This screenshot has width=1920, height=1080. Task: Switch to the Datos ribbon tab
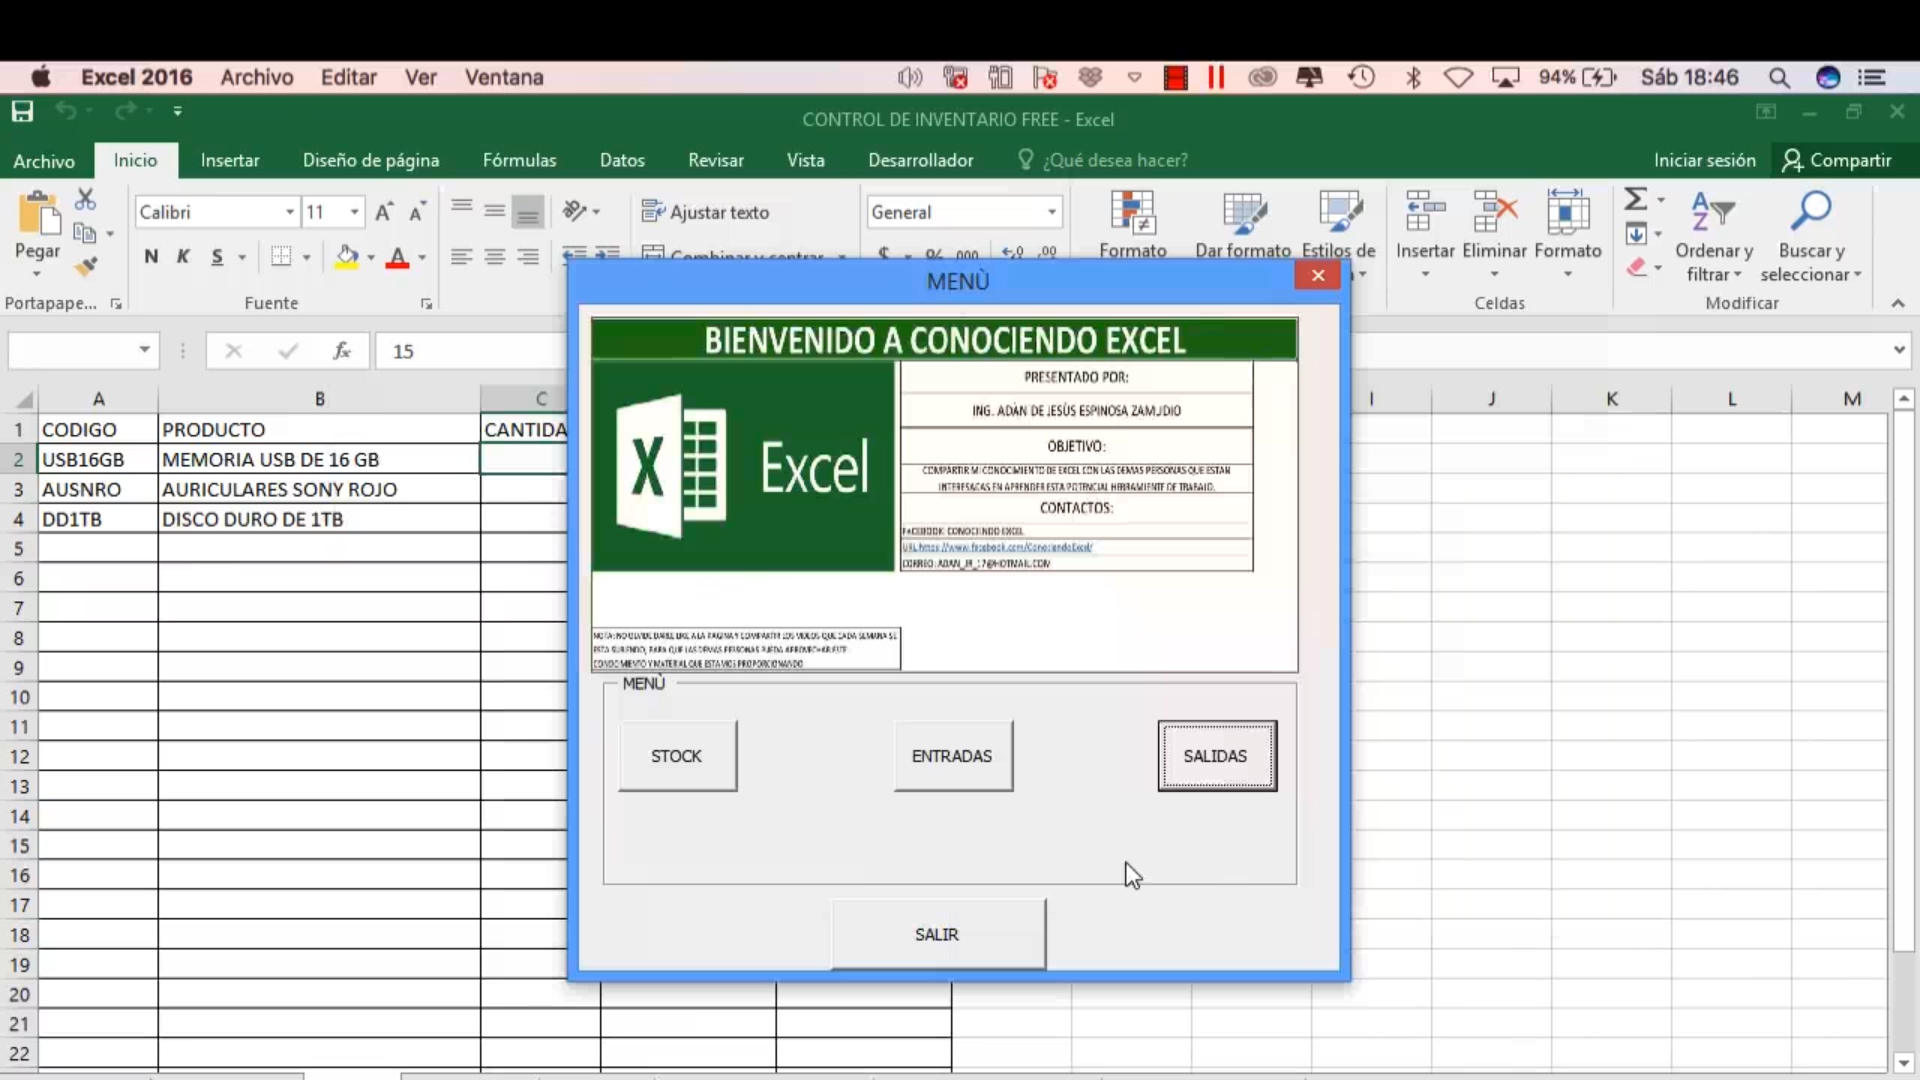point(622,160)
